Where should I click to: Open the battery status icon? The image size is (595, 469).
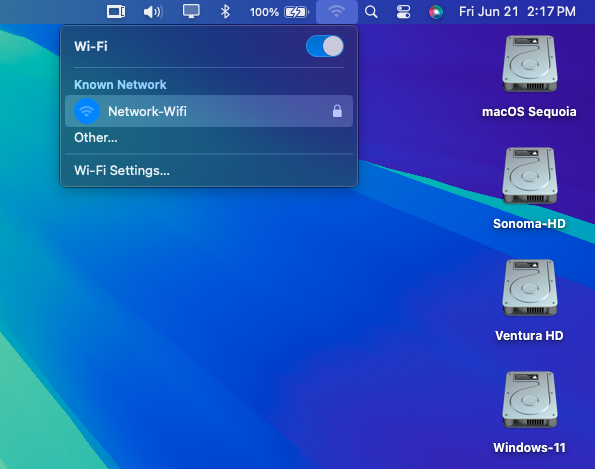point(297,12)
